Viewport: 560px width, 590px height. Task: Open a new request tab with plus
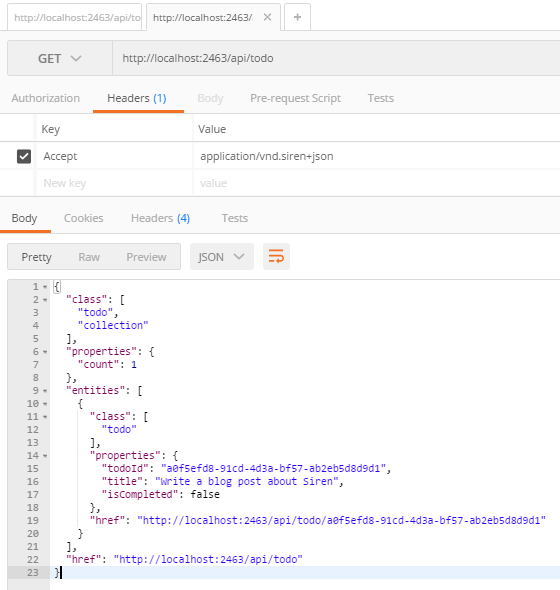coord(297,17)
